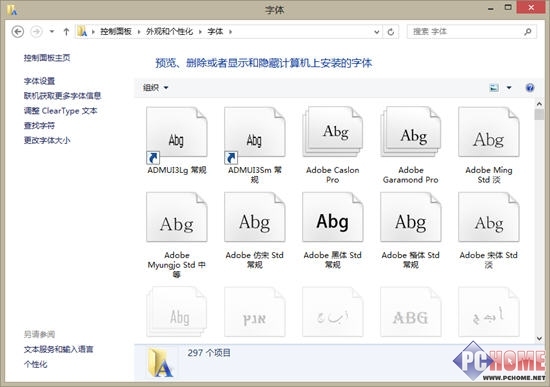Screen dimensions: 550x387
Task: Open 控制面板主页 link
Action: coord(47,58)
